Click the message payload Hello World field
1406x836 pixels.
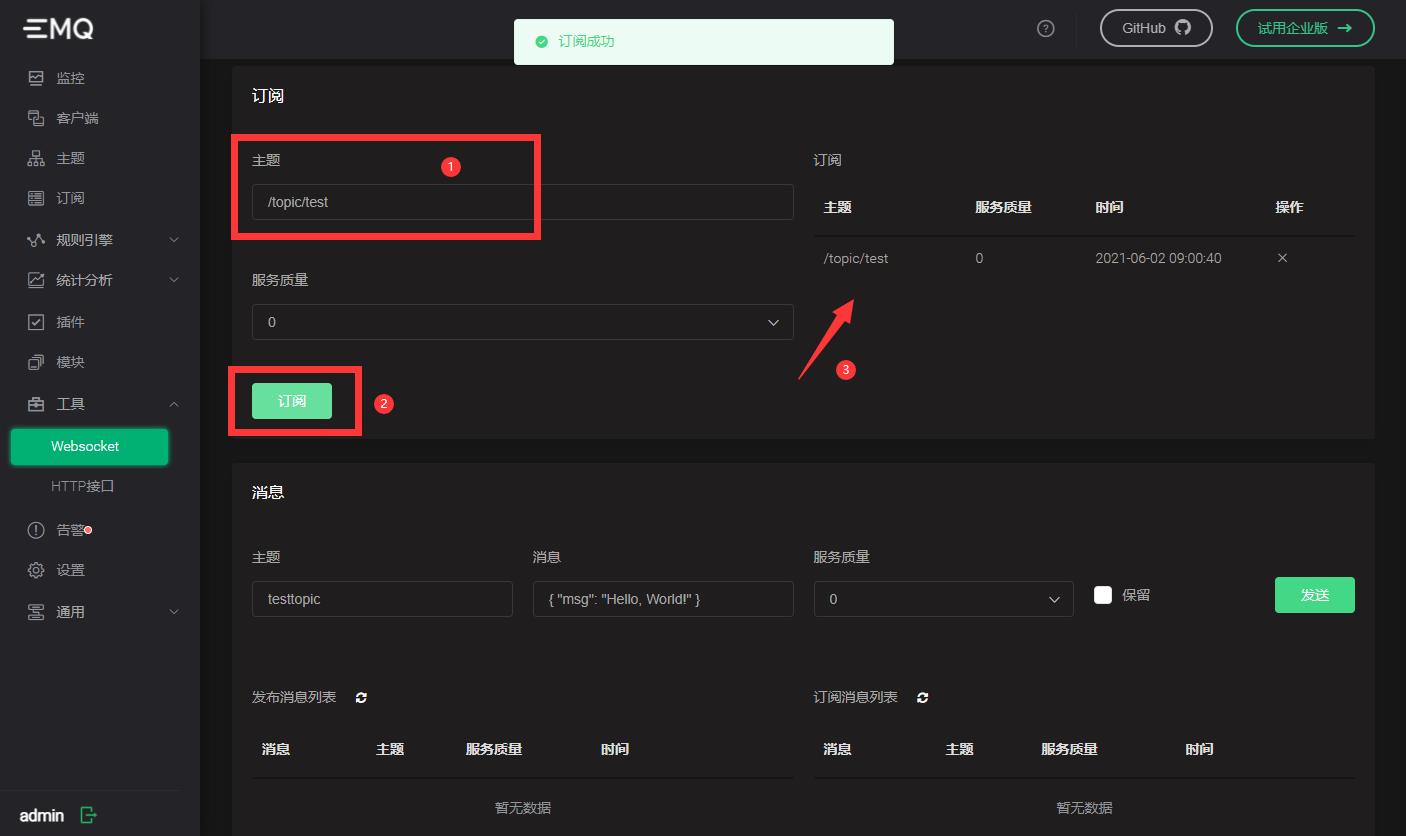click(x=663, y=599)
